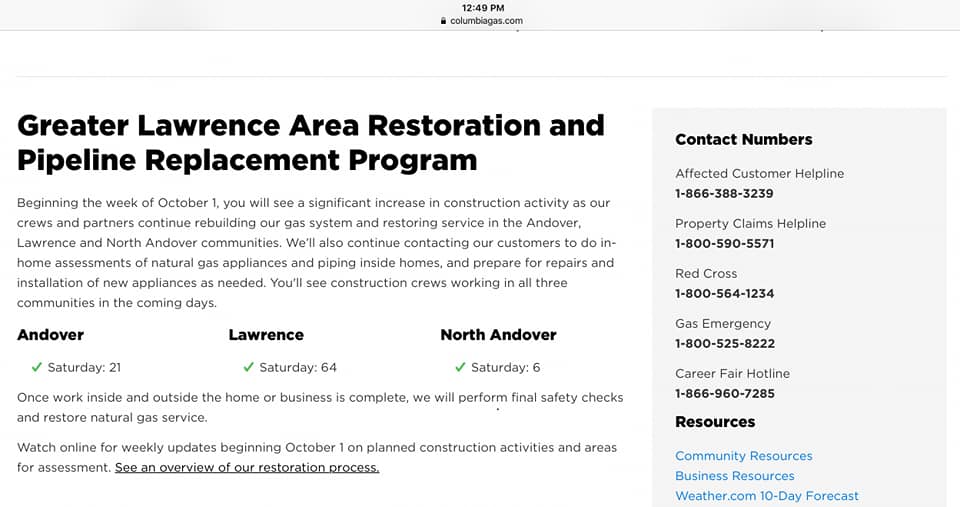Open the columbiagas.com address bar
This screenshot has width=960, height=507.
pyautogui.click(x=482, y=21)
